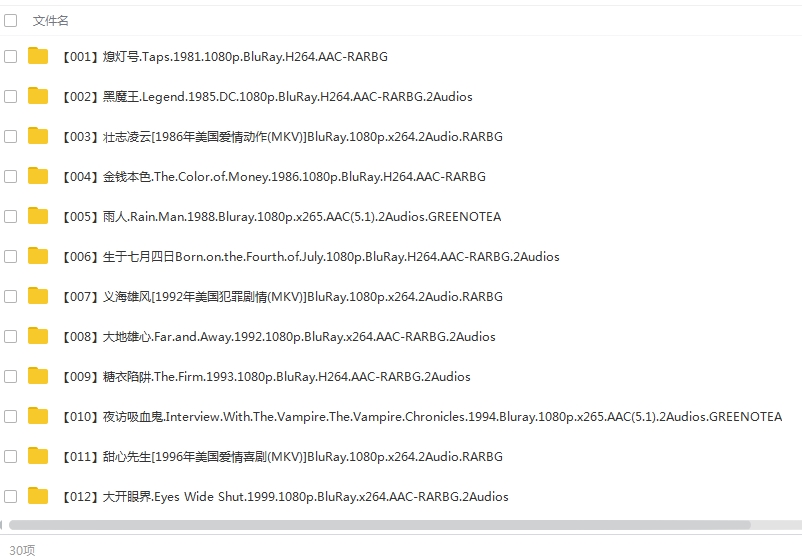Mark checkbox for [008] 大地雄心

tap(10, 336)
